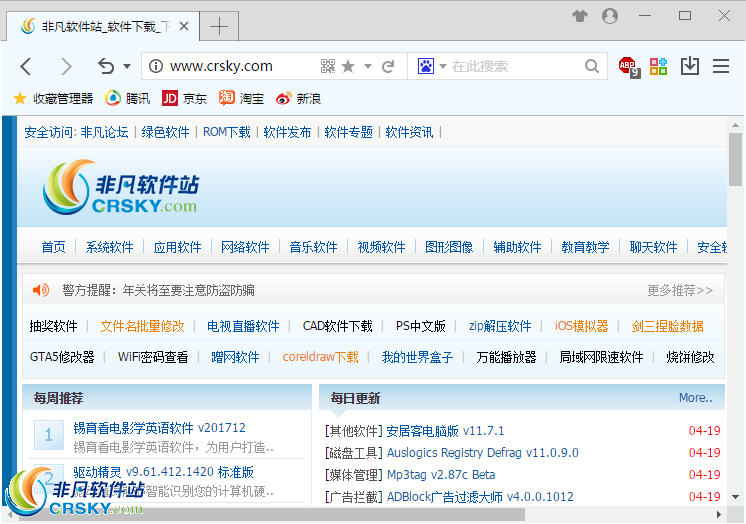The image size is (746, 524).
Task: Click the 非凡软件站 CRSKY.com logo
Action: (x=121, y=187)
